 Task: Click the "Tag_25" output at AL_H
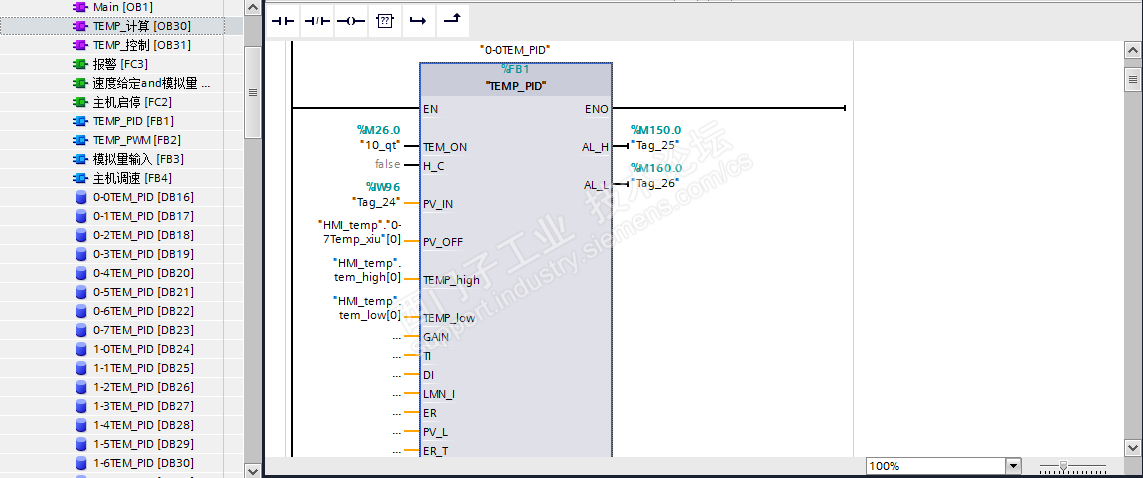(x=655, y=144)
